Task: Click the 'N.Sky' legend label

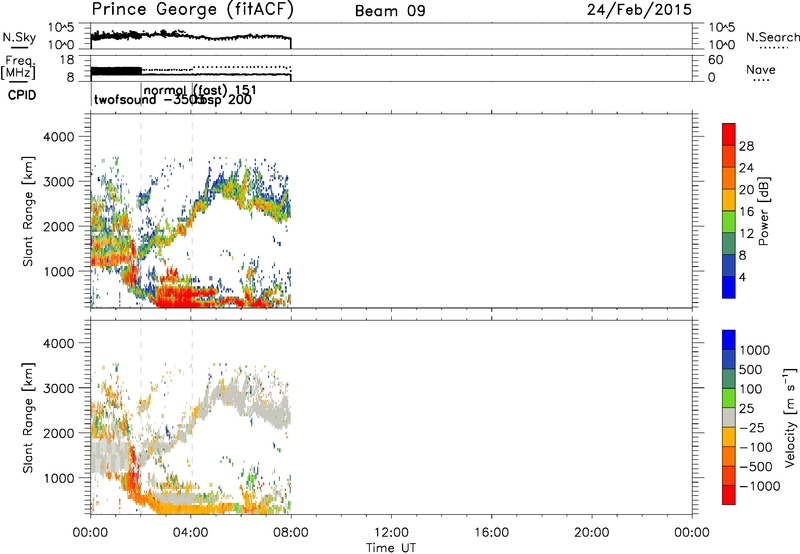Action: click(x=19, y=37)
